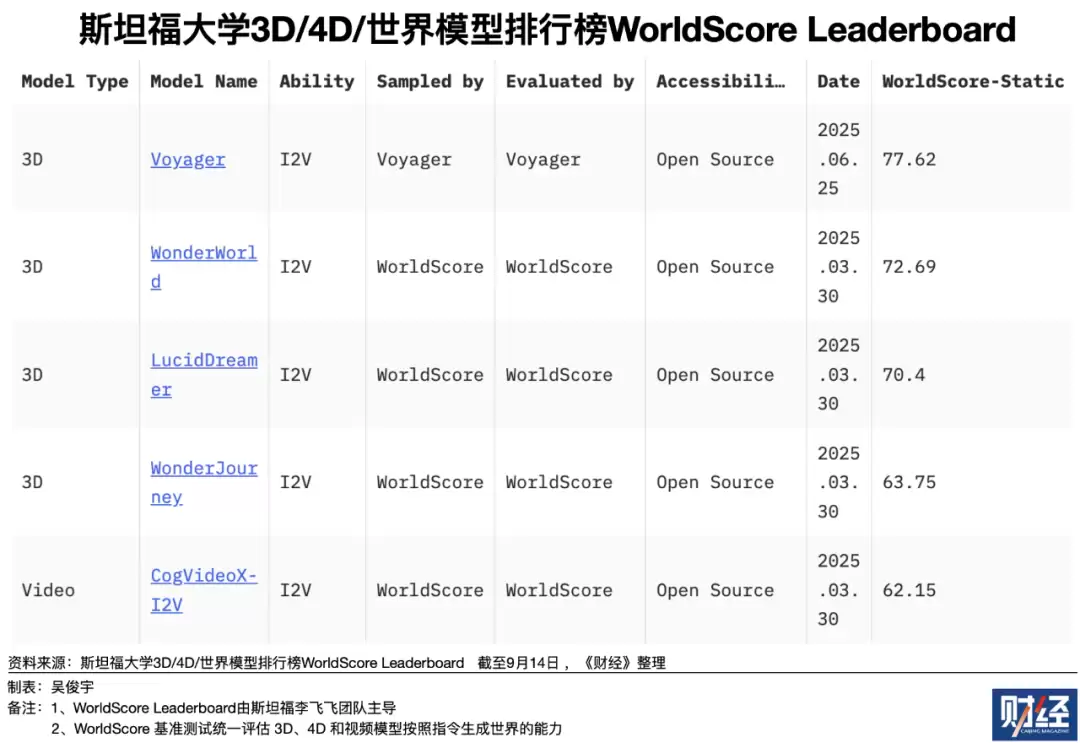The width and height of the screenshot is (1080, 743).
Task: Select the 62.15 score cell
Action: click(909, 590)
